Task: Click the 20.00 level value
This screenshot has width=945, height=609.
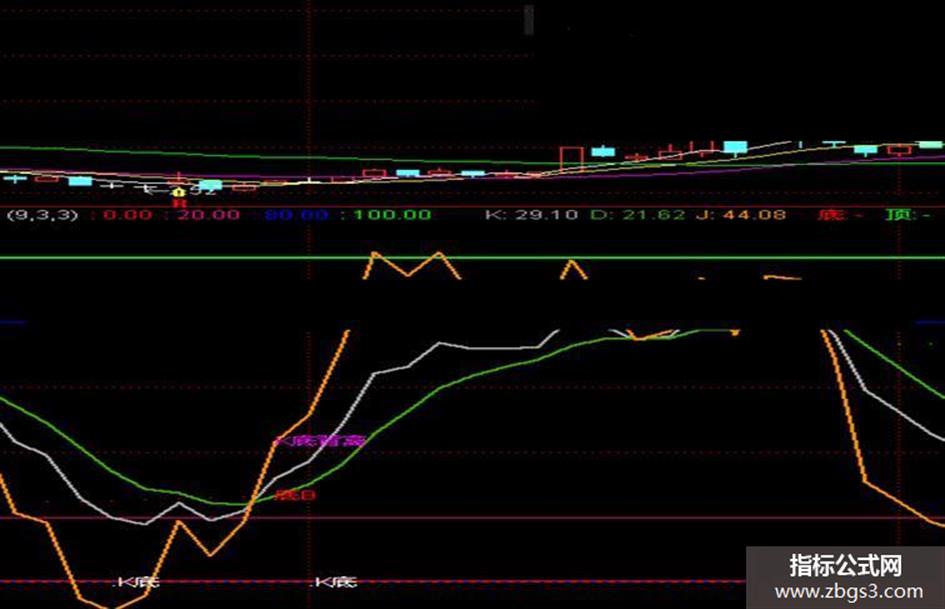Action: coord(209,215)
